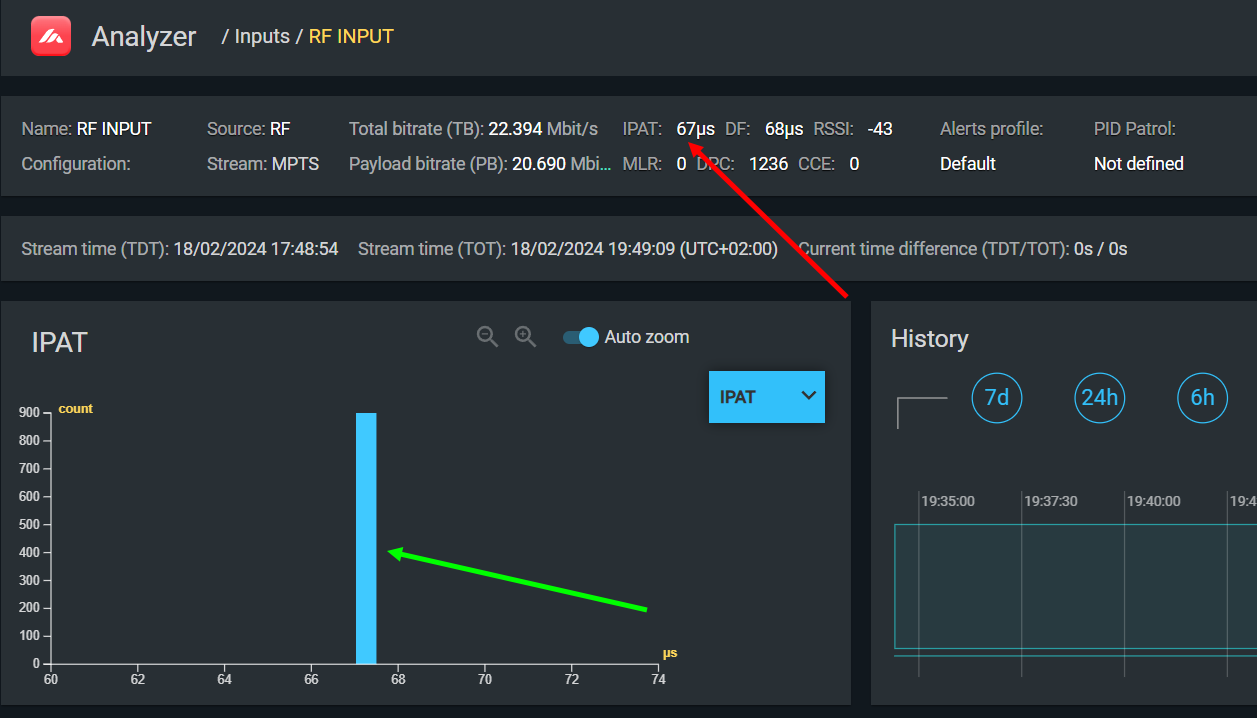The image size is (1257, 718).
Task: Click the 19:40:00 history timeline marker
Action: click(1153, 501)
